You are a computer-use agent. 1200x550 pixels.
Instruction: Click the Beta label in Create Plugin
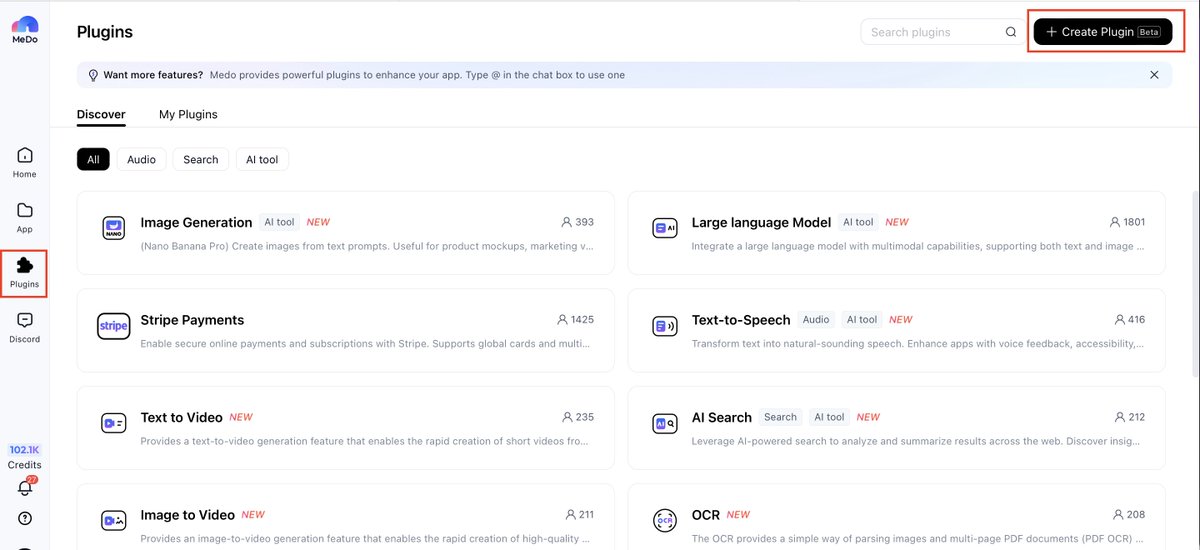click(1149, 32)
